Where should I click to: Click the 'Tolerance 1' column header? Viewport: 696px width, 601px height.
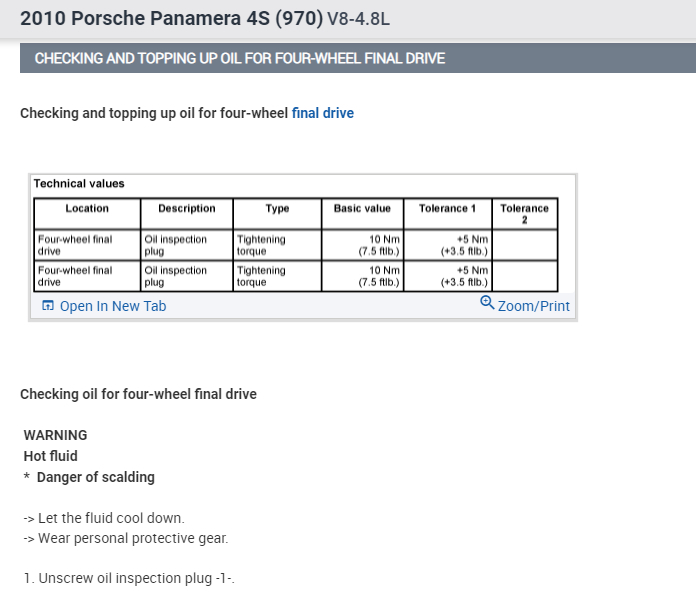pos(447,209)
